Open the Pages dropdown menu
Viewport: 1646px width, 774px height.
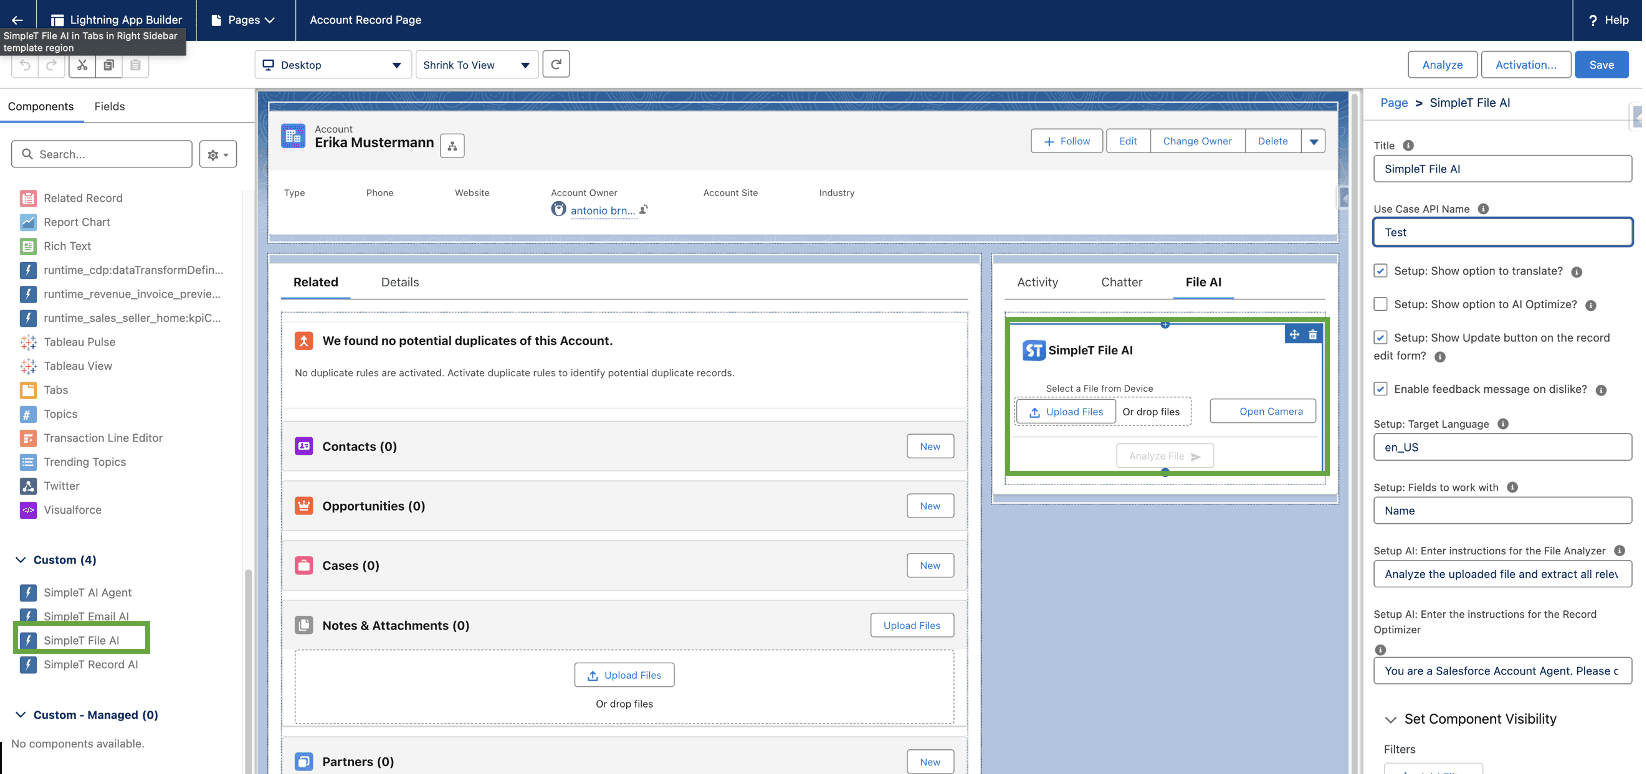[x=243, y=20]
